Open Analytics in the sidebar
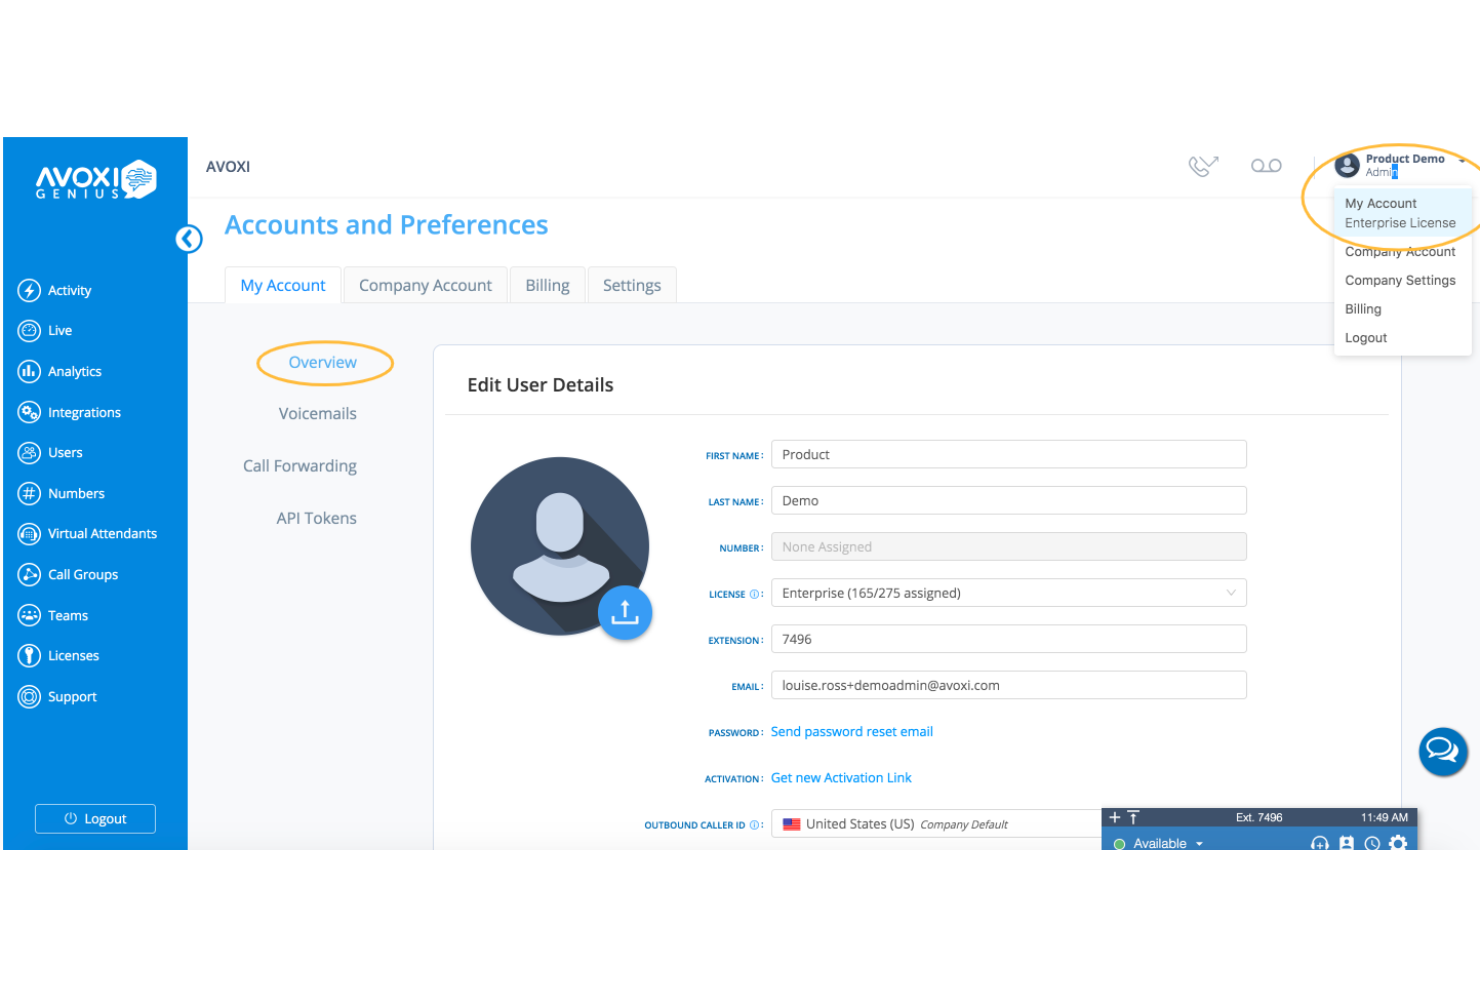Image resolution: width=1480 pixels, height=987 pixels. pos(60,371)
